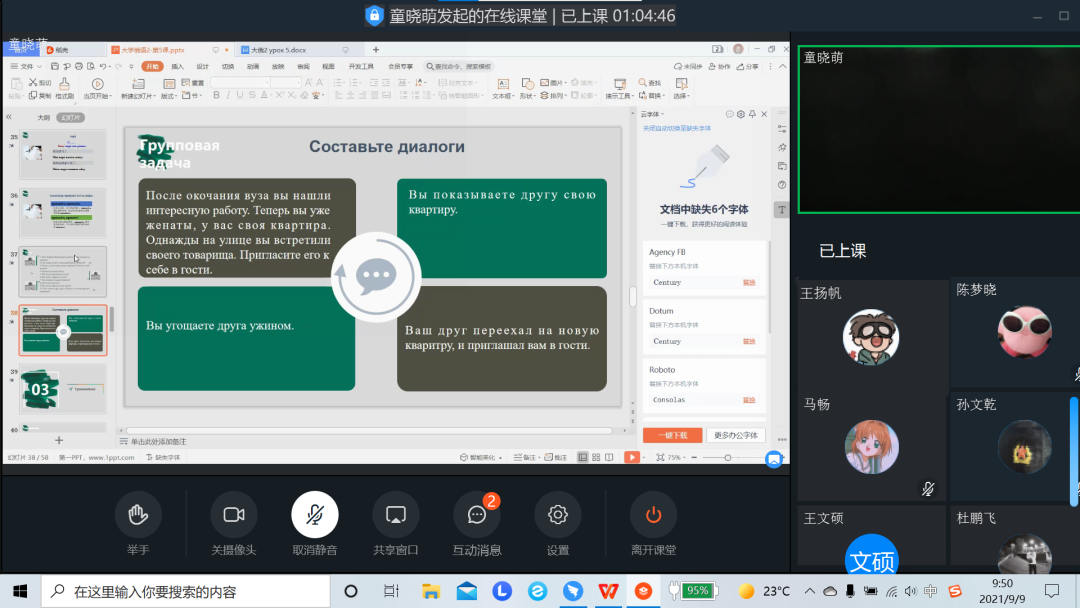The image size is (1080, 608).
Task: Start slideshow from current page icon
Action: (x=97, y=84)
